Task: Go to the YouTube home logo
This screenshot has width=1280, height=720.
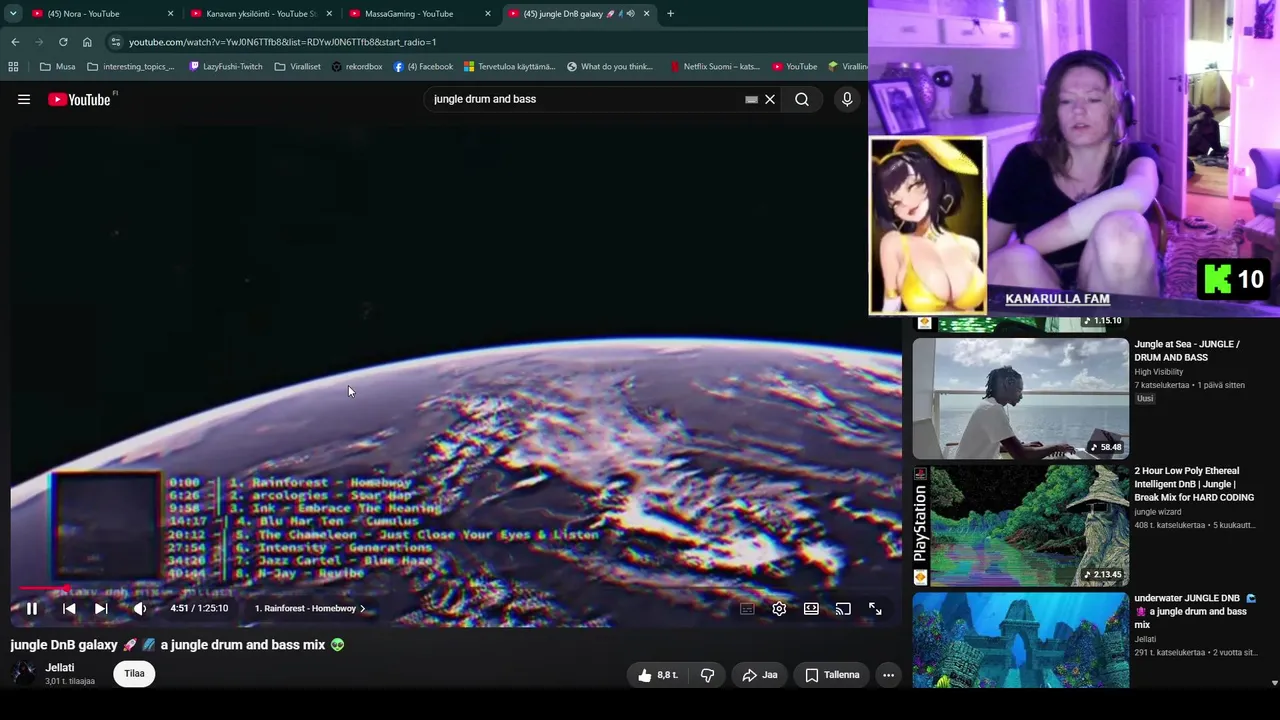Action: [x=79, y=99]
